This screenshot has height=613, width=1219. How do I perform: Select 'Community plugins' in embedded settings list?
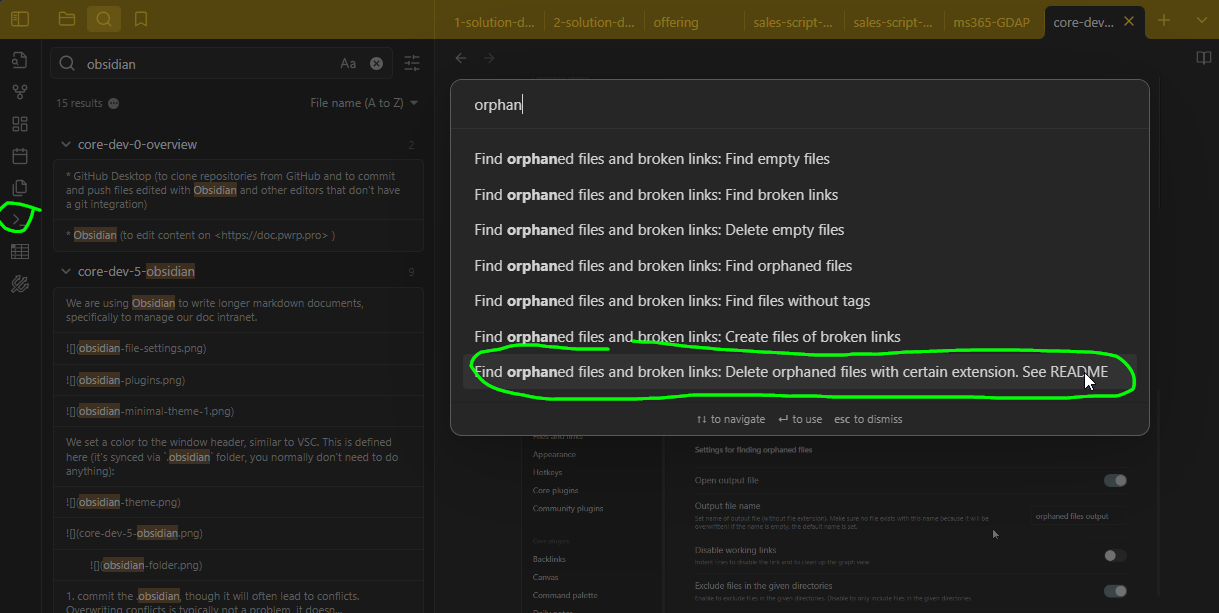(568, 508)
